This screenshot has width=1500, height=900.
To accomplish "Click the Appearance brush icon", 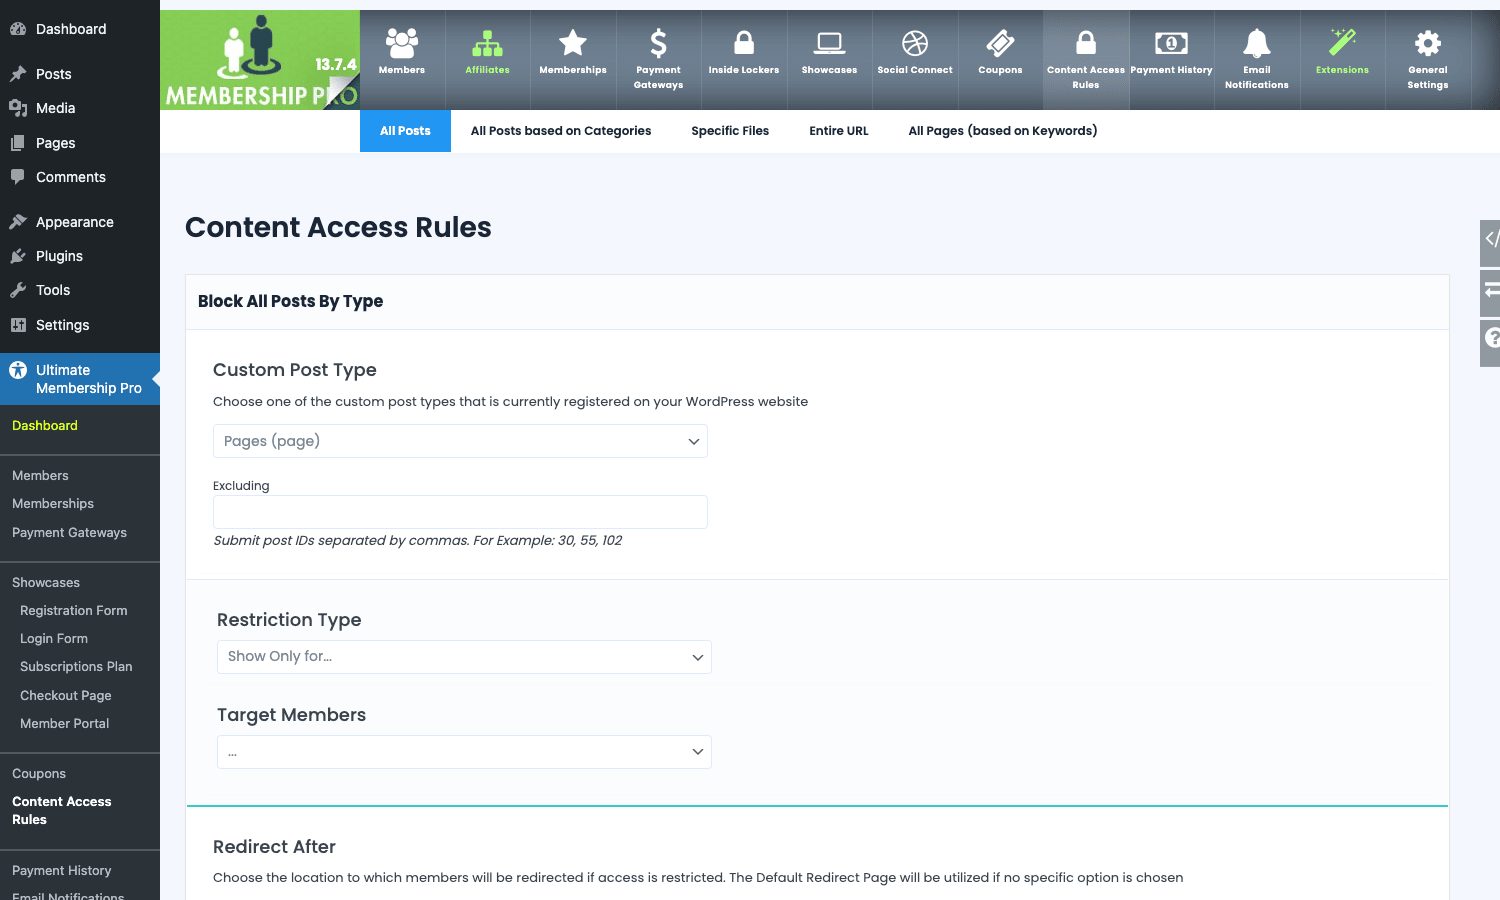I will pyautogui.click(x=18, y=222).
